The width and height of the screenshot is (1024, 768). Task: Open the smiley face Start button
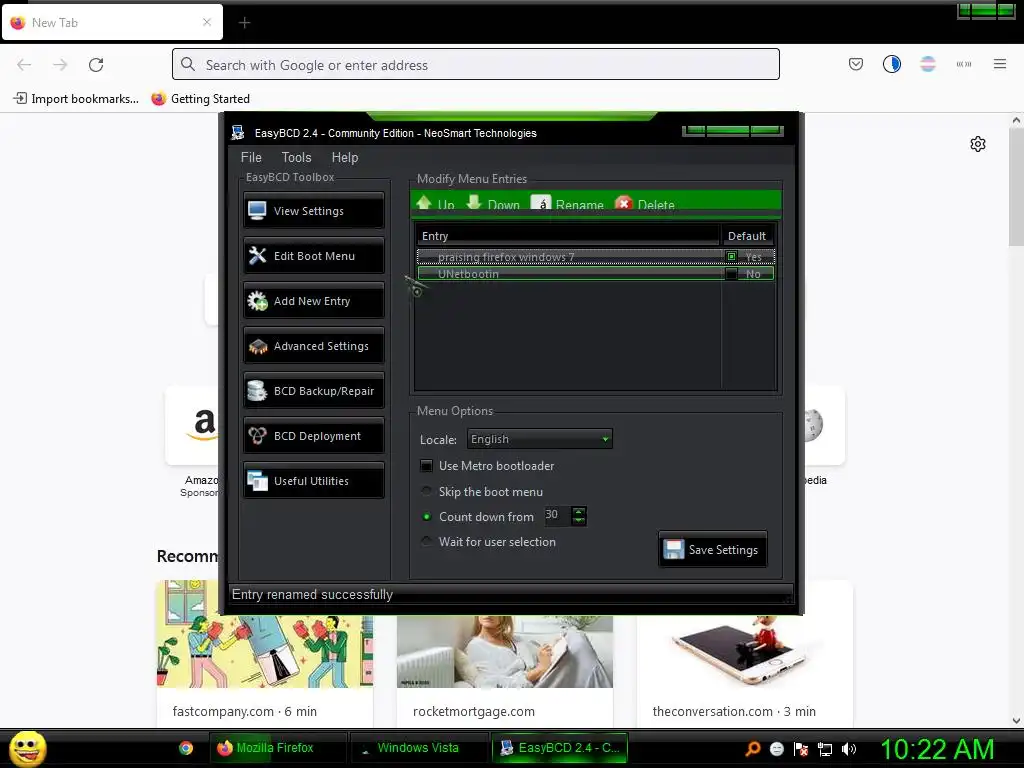pyautogui.click(x=27, y=748)
